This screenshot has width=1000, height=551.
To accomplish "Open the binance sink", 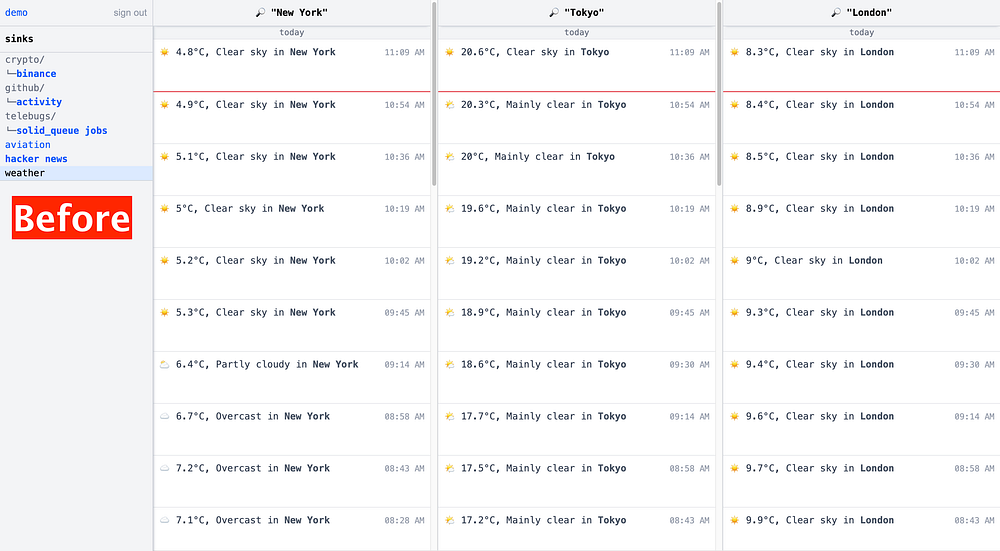I will click(36, 74).
